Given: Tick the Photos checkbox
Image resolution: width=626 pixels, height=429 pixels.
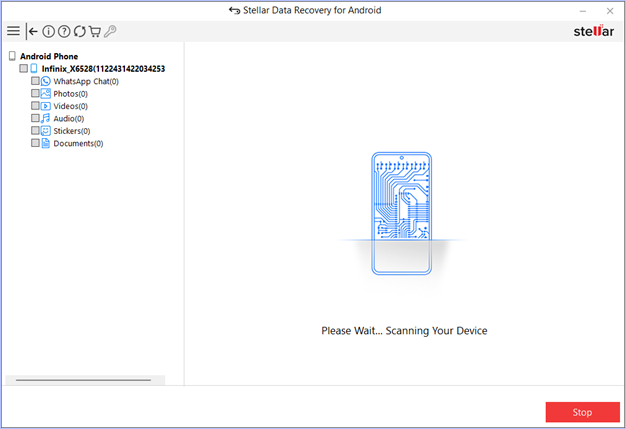Looking at the screenshot, I should 35,93.
